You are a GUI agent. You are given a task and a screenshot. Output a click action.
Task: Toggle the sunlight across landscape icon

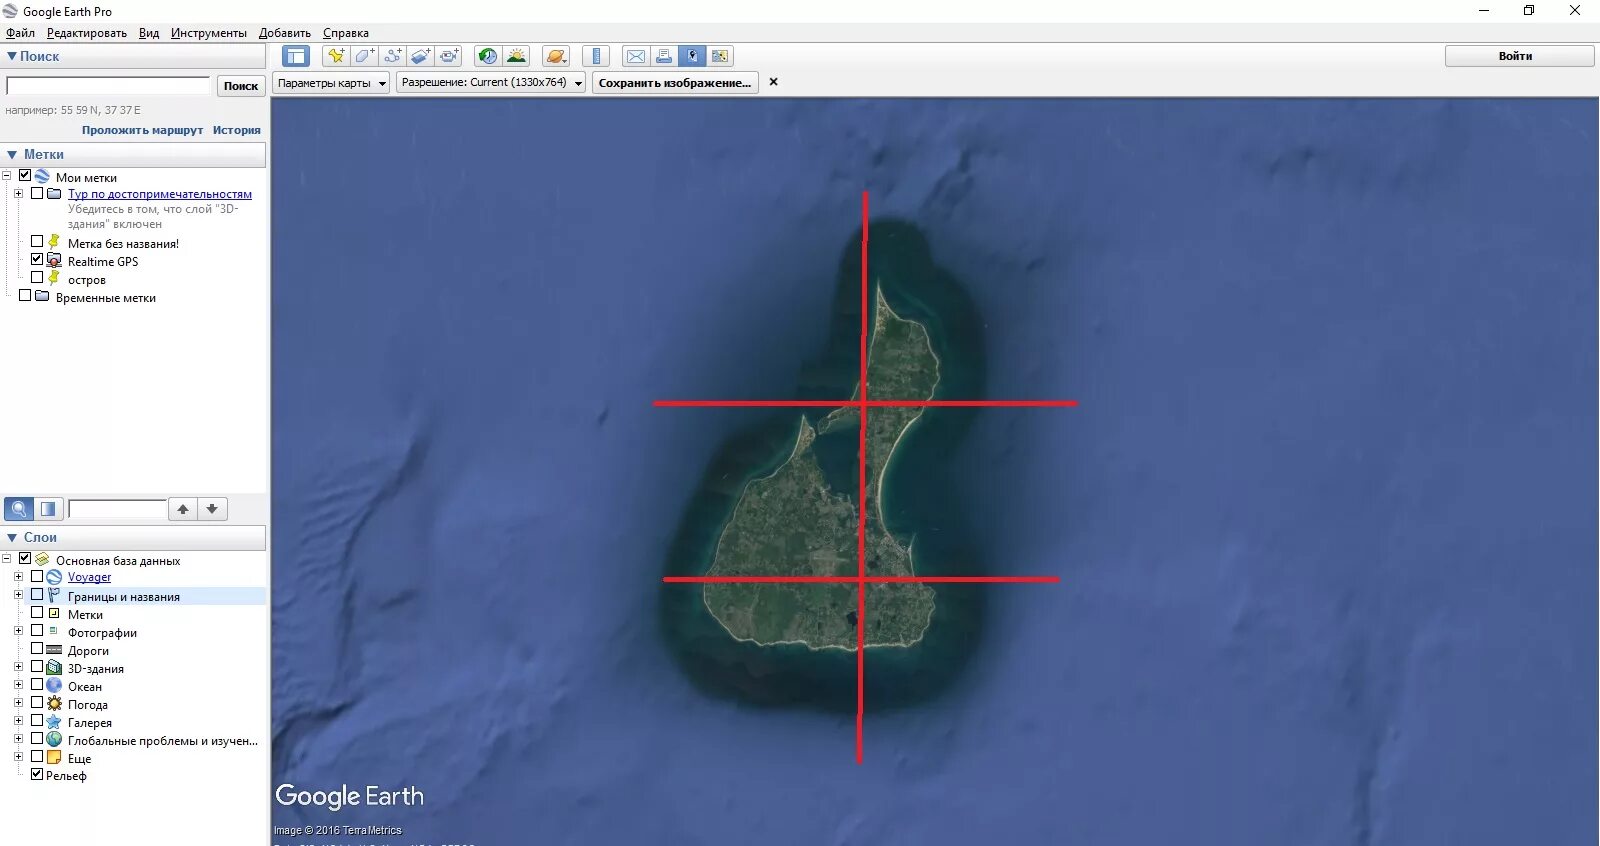coord(516,56)
